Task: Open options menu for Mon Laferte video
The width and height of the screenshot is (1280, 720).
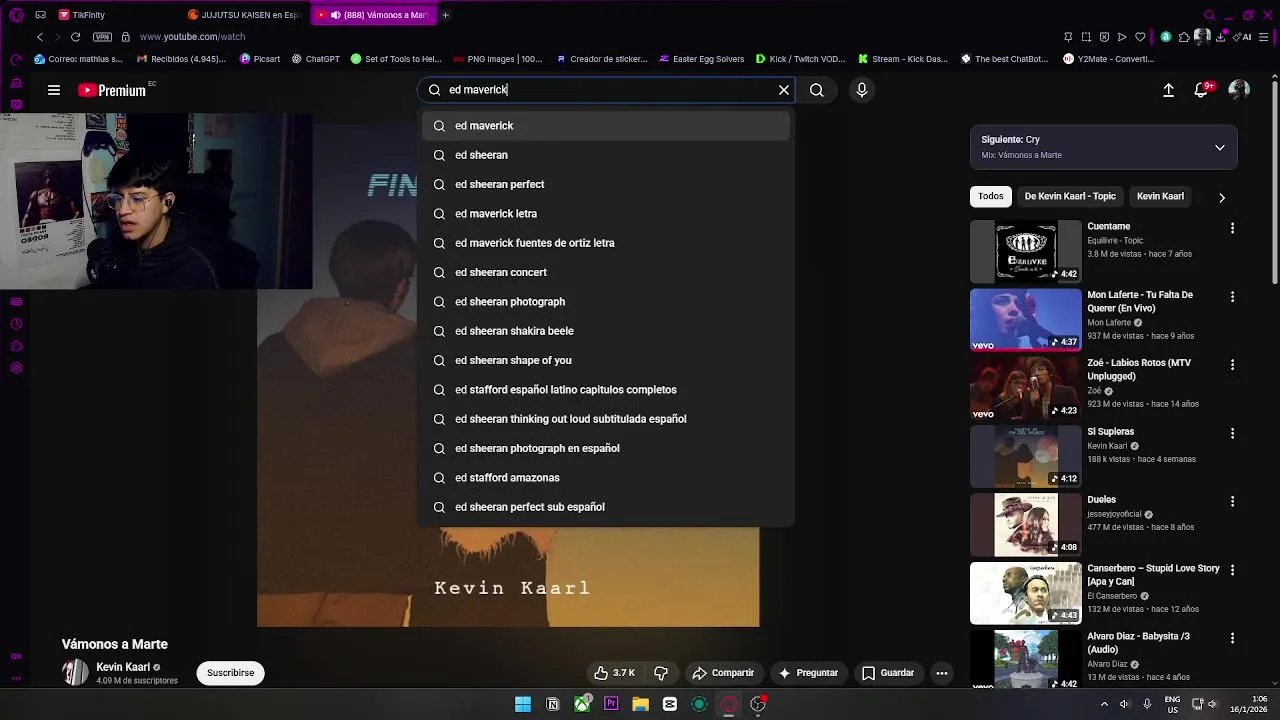Action: coord(1232,297)
